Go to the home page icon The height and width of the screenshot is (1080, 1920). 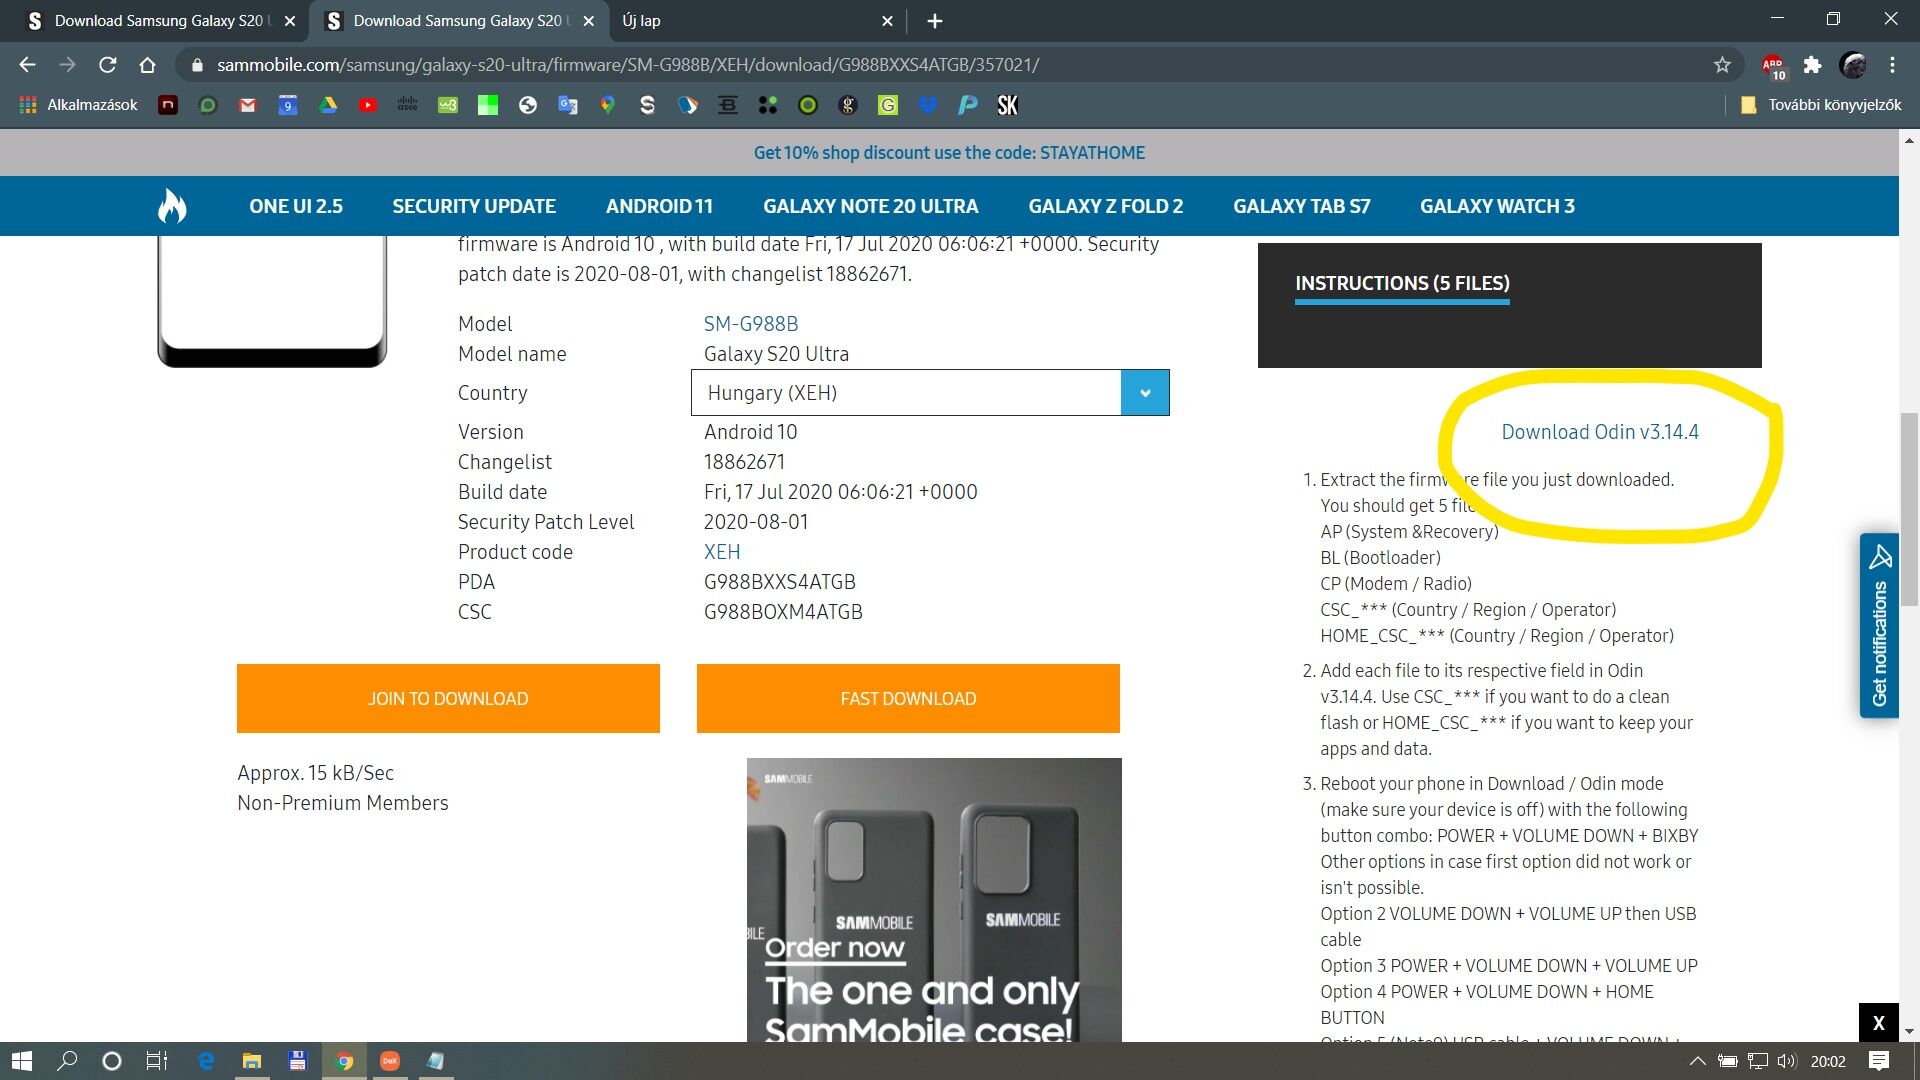[x=147, y=65]
